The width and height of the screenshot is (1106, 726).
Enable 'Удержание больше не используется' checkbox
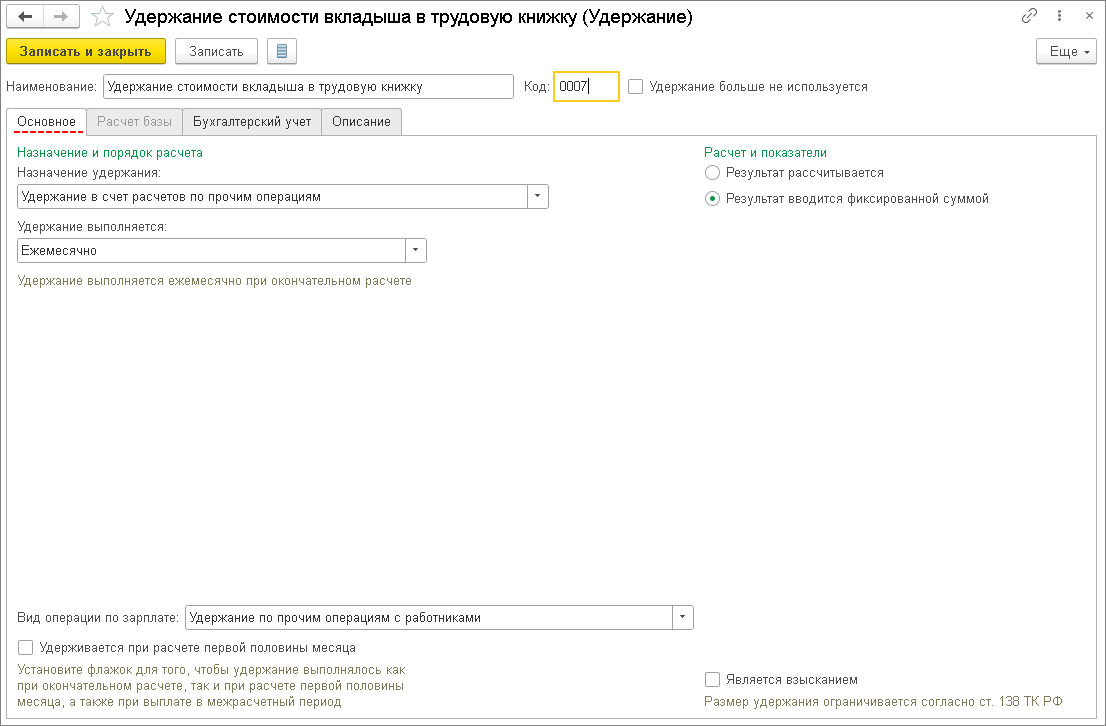(x=636, y=87)
